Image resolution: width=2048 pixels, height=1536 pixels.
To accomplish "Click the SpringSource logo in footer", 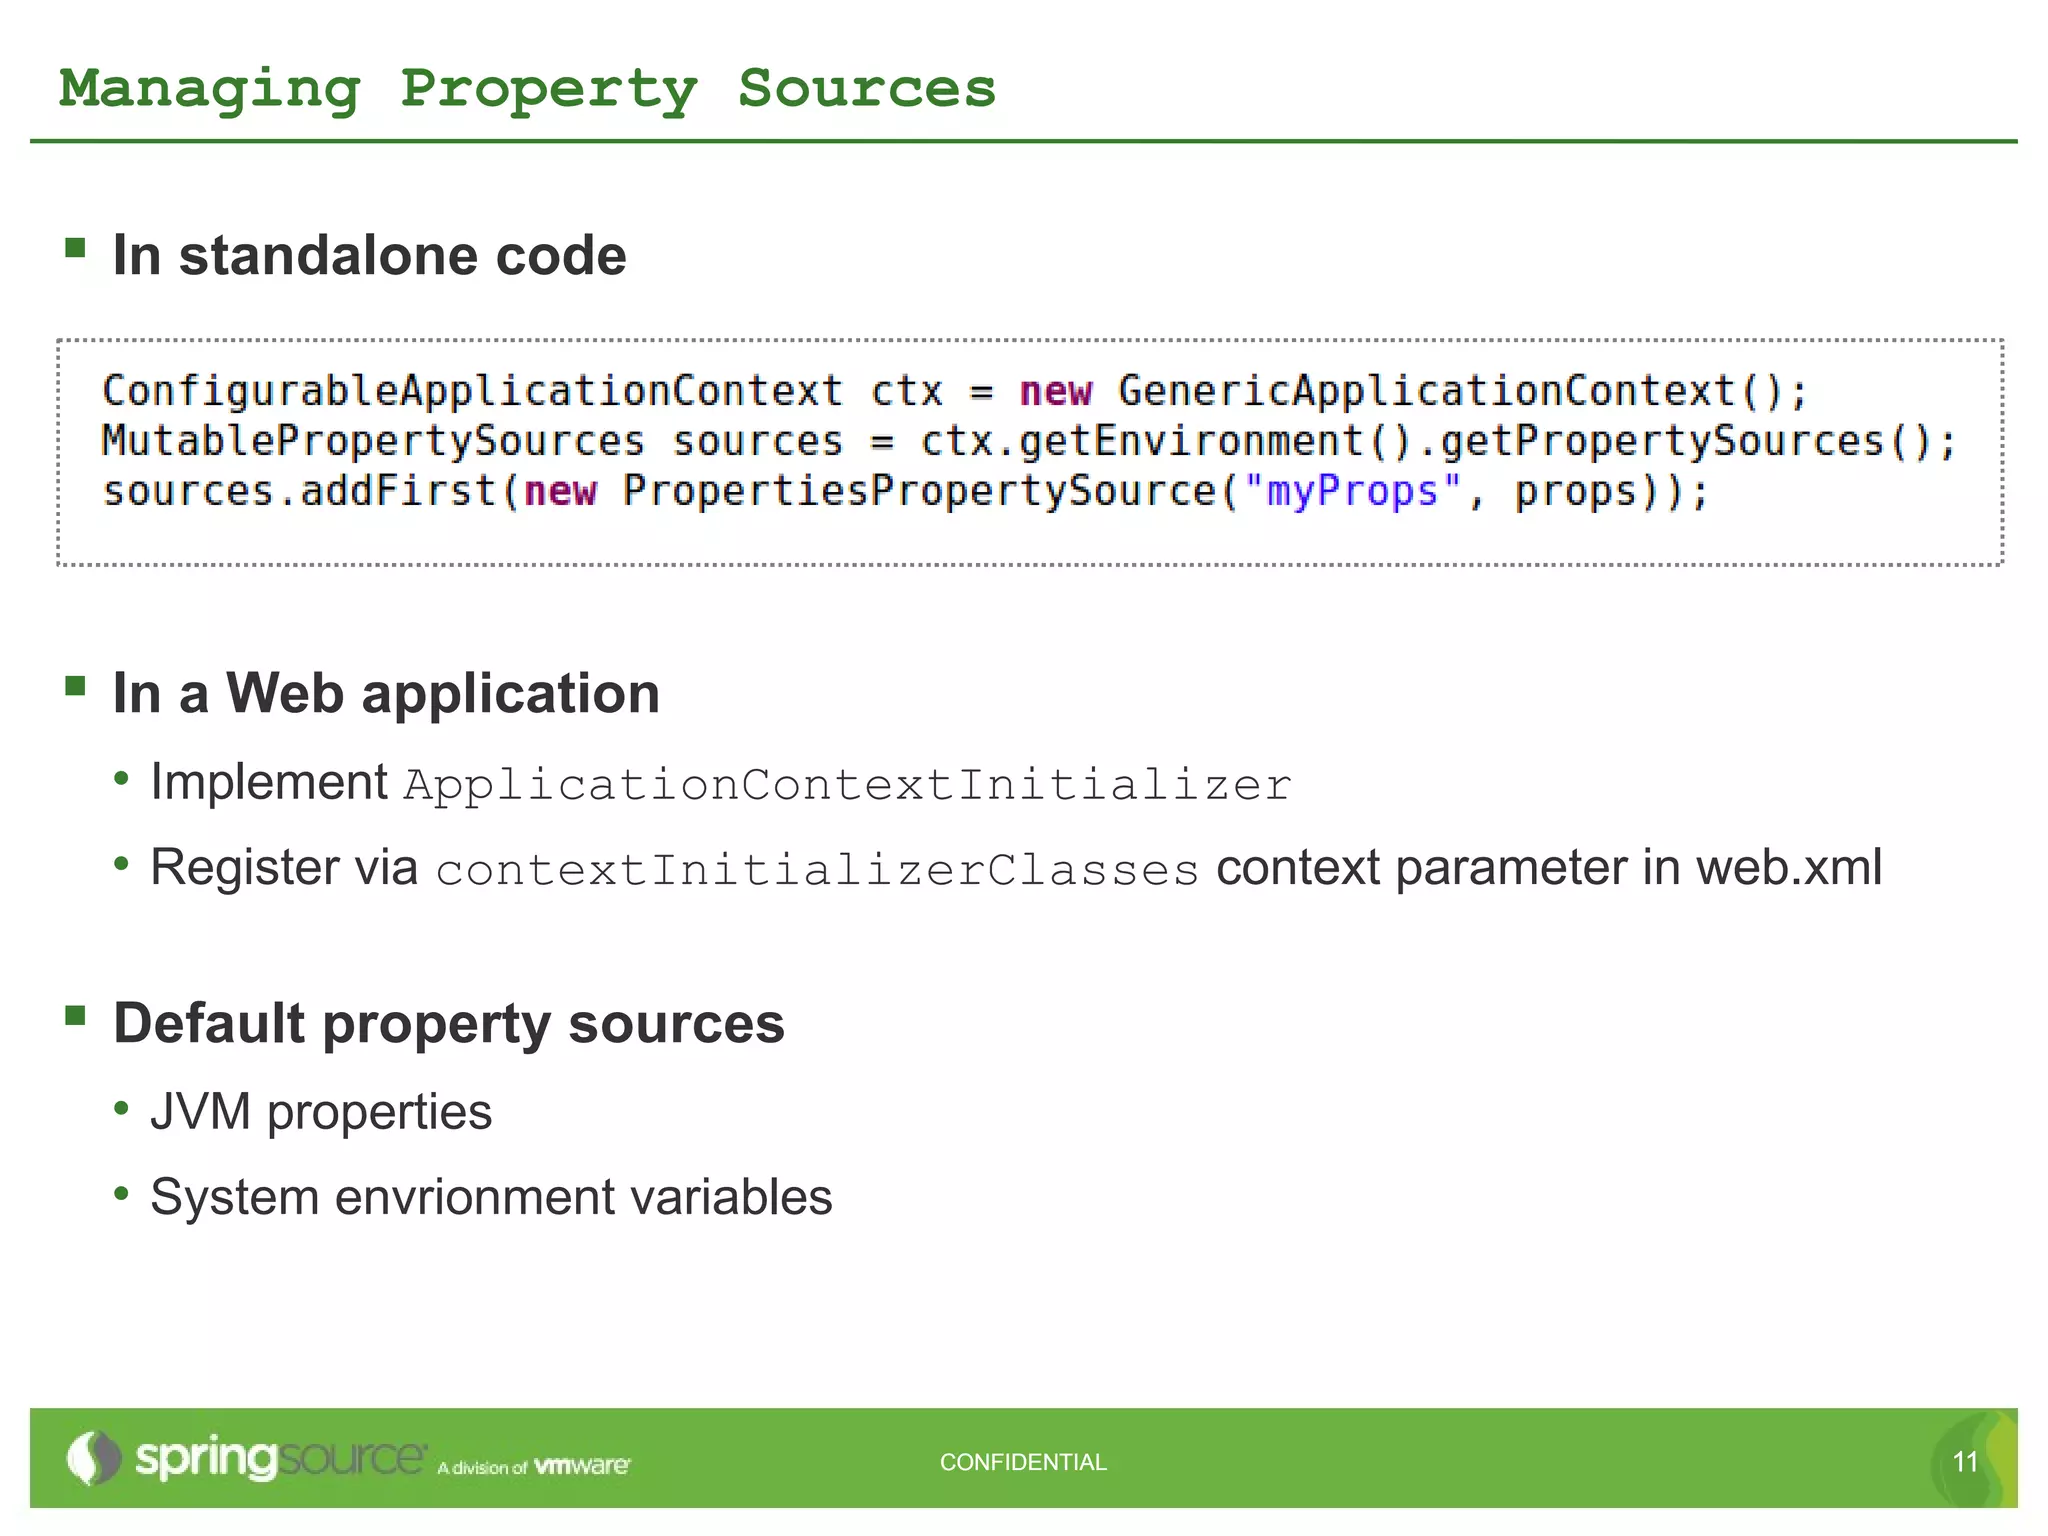I will [247, 1458].
